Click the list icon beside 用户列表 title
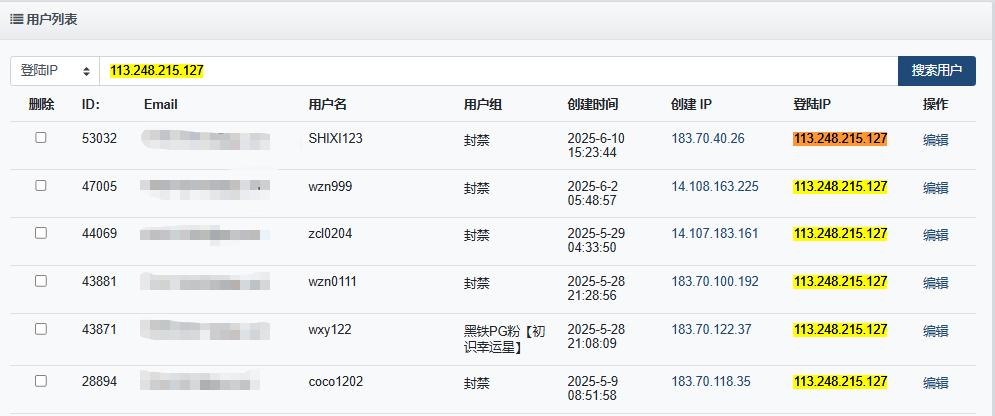Viewport: 995px width, 416px height. click(x=17, y=18)
